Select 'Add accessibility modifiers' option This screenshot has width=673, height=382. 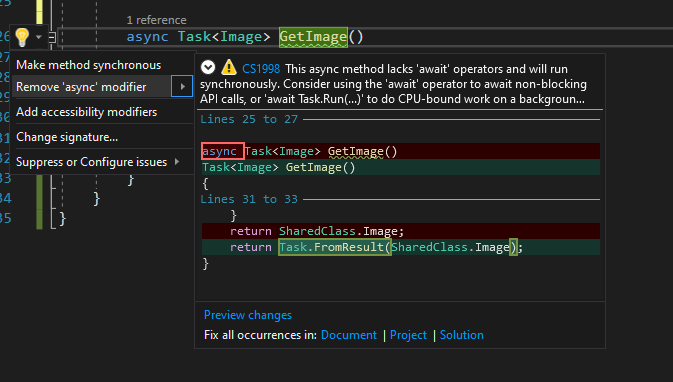pos(86,112)
